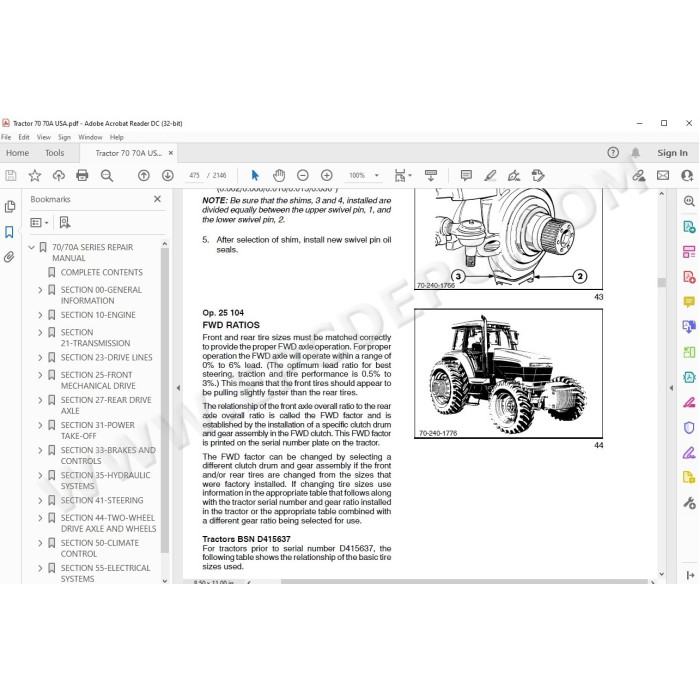Select the arrow selection tool

[255, 175]
